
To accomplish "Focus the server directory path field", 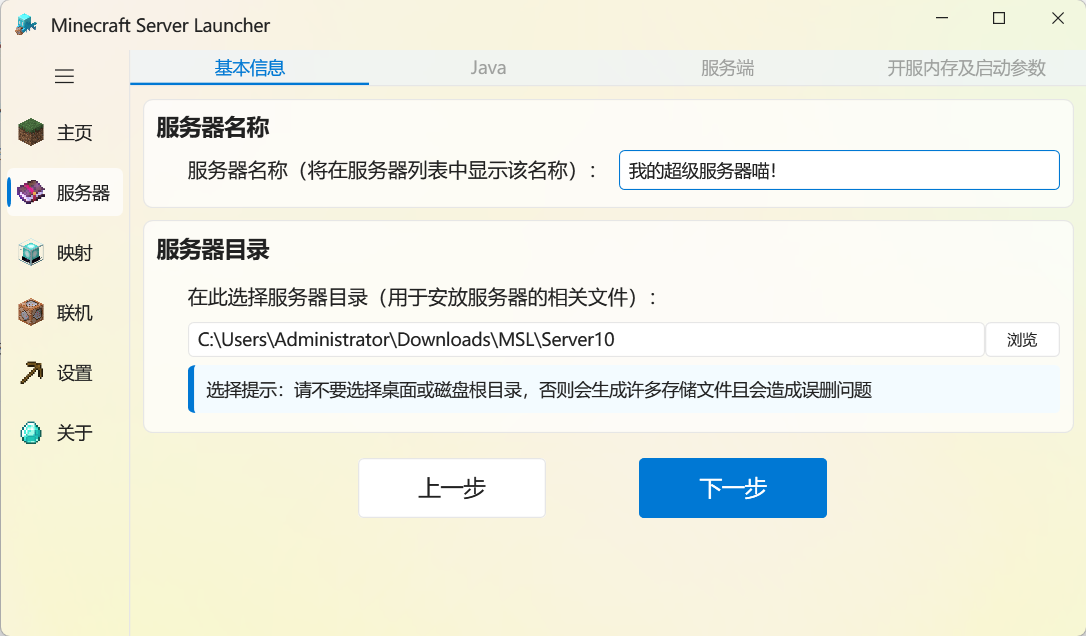I will 585,339.
